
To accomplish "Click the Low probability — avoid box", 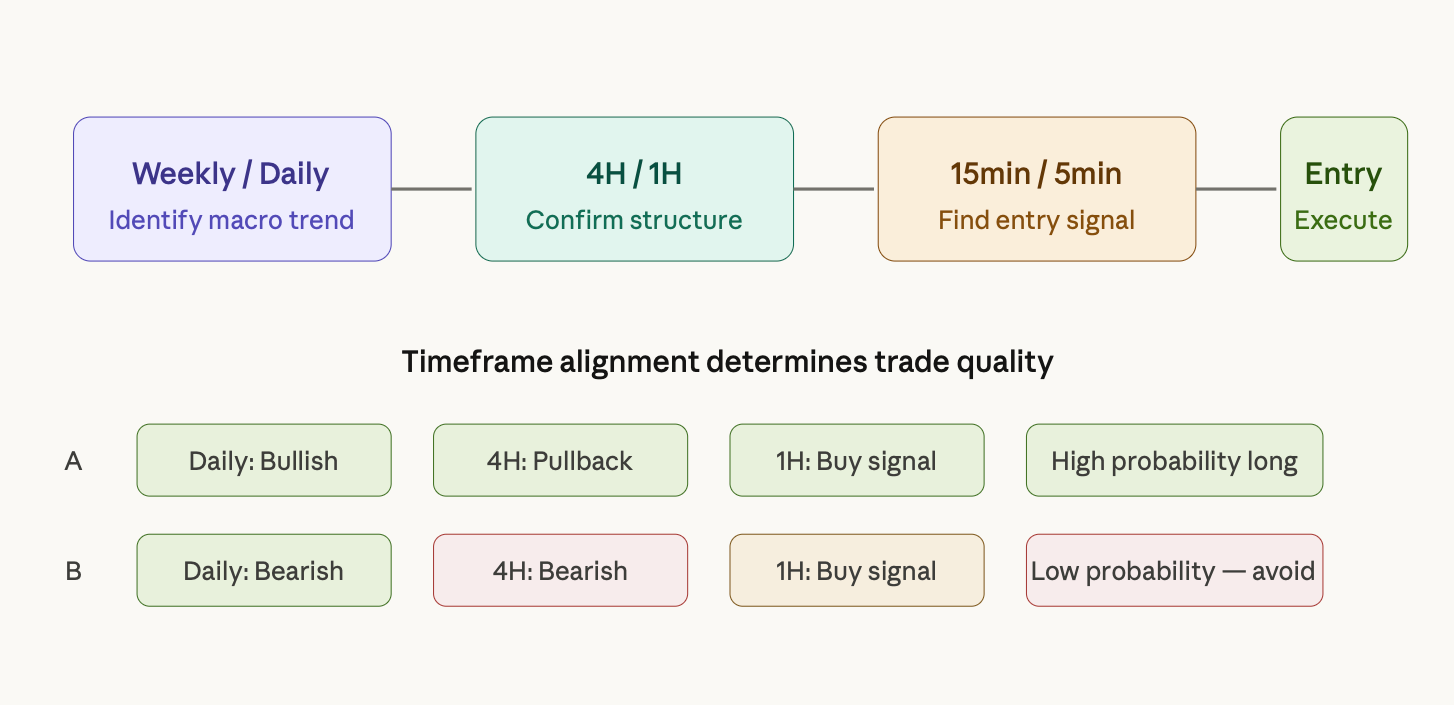I will tap(1174, 570).
